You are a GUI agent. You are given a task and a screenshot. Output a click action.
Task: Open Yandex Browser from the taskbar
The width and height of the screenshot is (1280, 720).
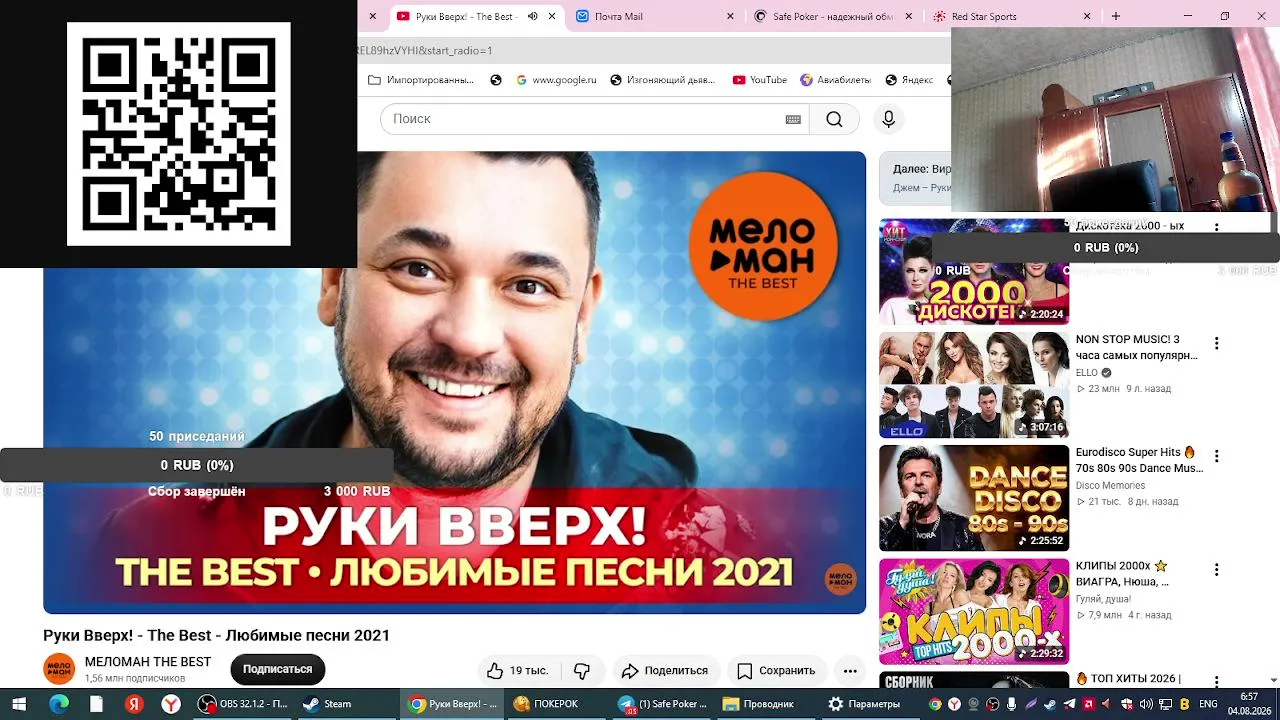pyautogui.click(x=172, y=704)
